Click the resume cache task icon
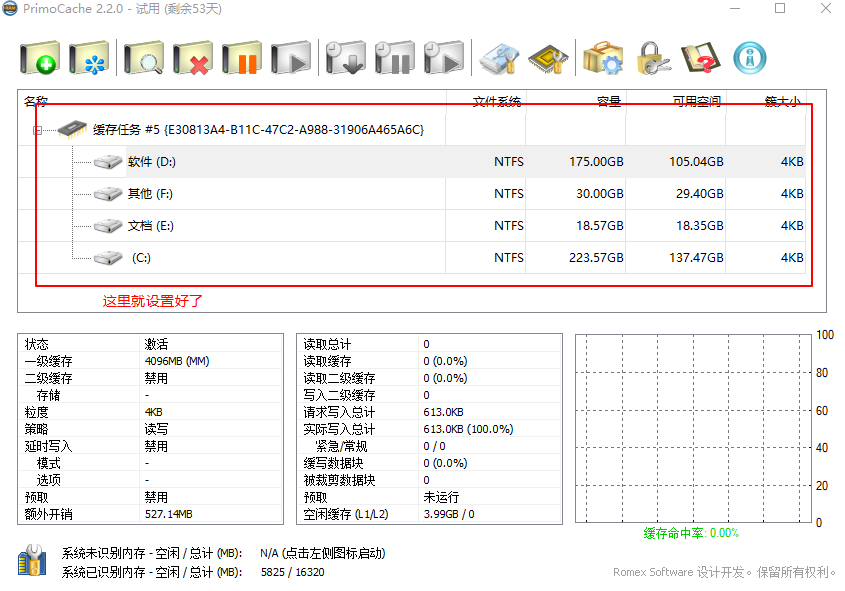845x591 pixels. click(291, 58)
